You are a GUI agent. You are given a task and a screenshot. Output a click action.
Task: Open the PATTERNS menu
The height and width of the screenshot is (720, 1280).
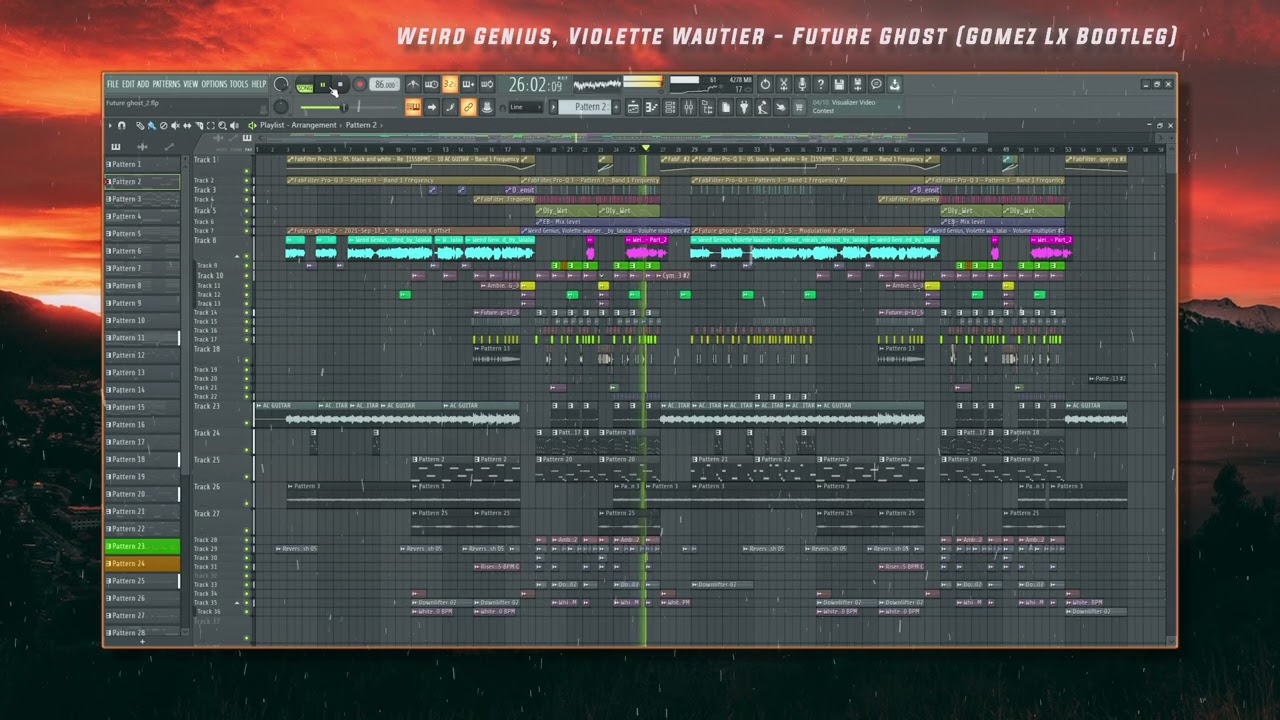[x=166, y=84]
